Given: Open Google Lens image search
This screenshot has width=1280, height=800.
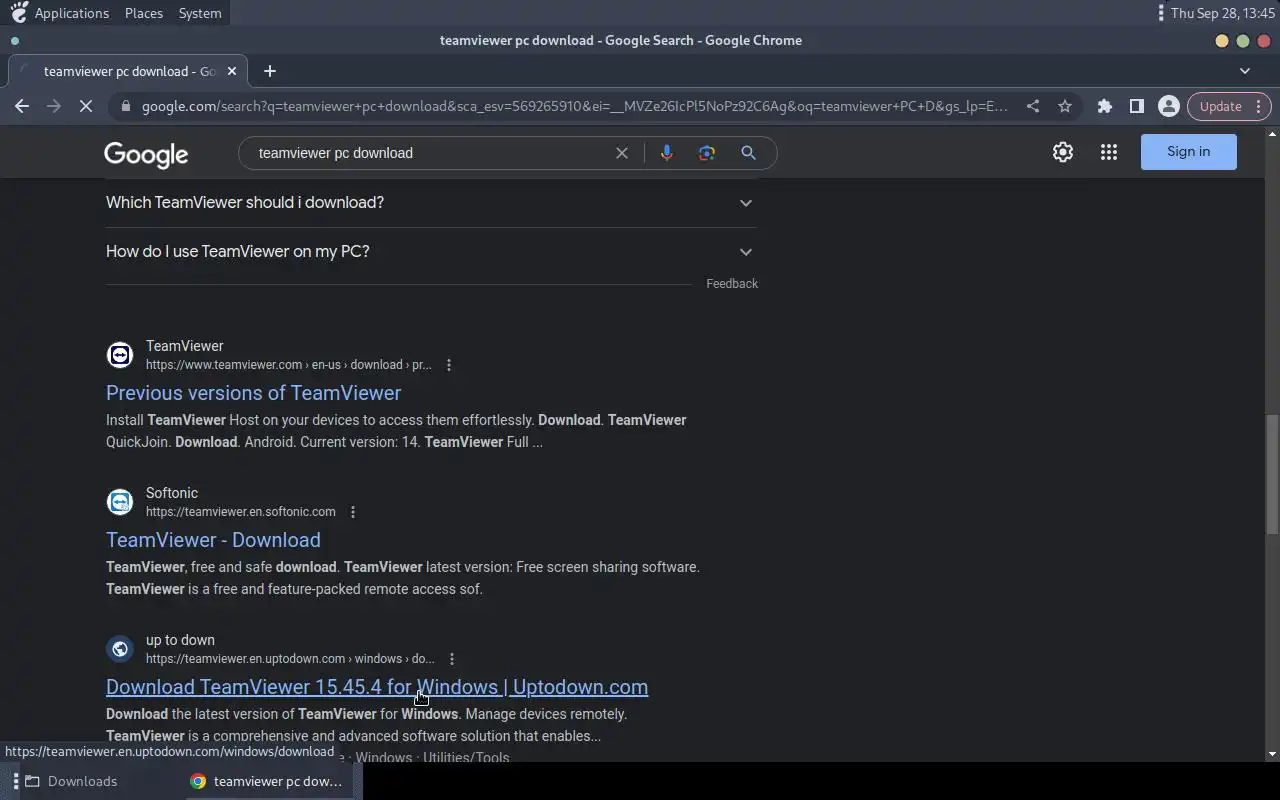Looking at the screenshot, I should click(x=707, y=153).
